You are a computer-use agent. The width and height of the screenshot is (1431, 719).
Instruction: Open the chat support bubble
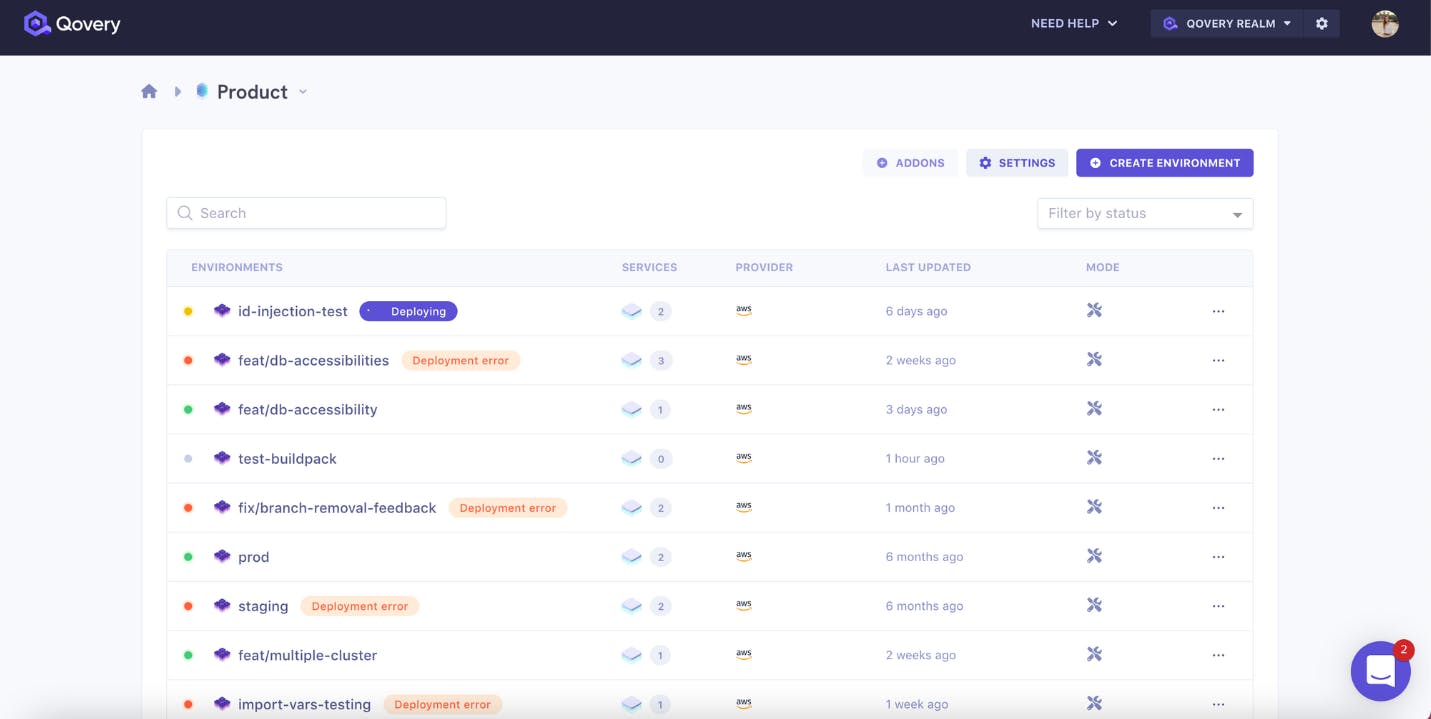pyautogui.click(x=1380, y=671)
